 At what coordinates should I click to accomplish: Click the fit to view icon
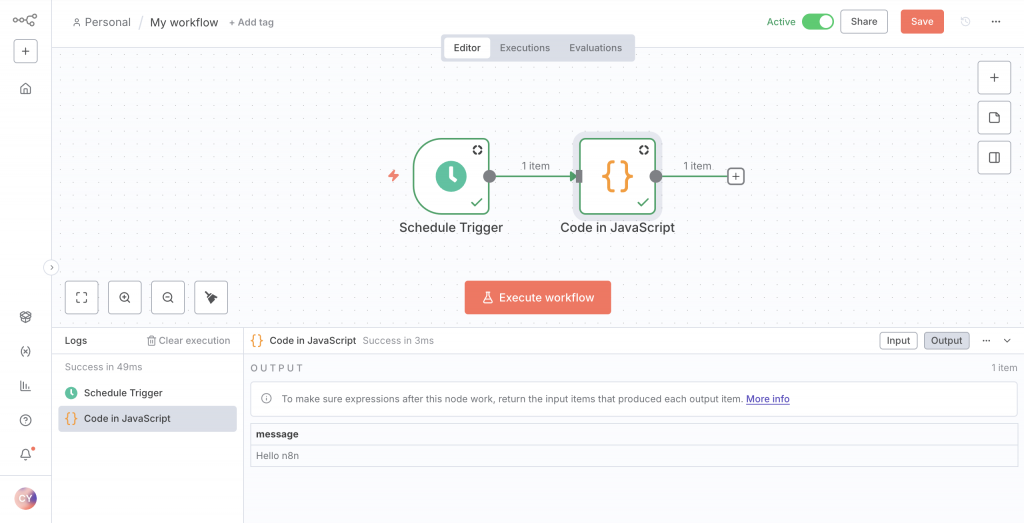(82, 298)
